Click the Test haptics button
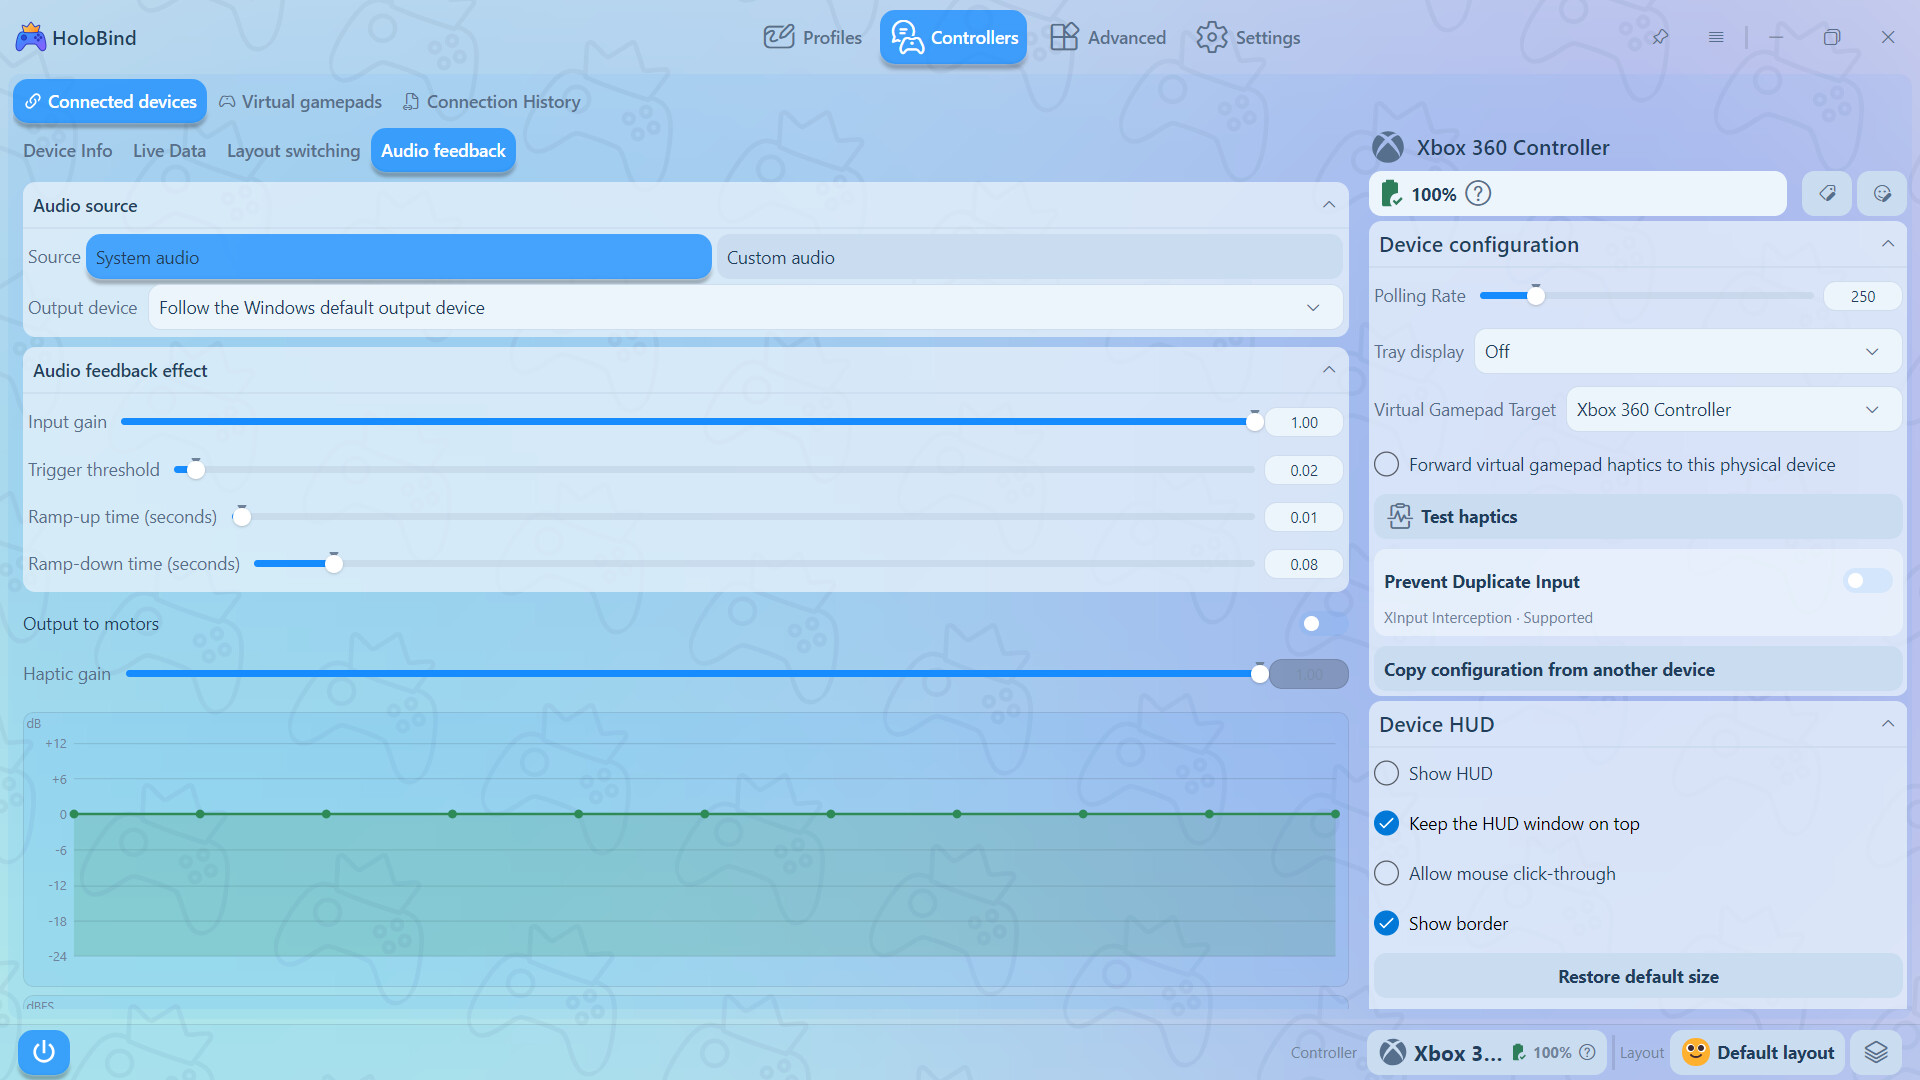Screen dimensions: 1920x1080 pyautogui.click(x=1637, y=517)
